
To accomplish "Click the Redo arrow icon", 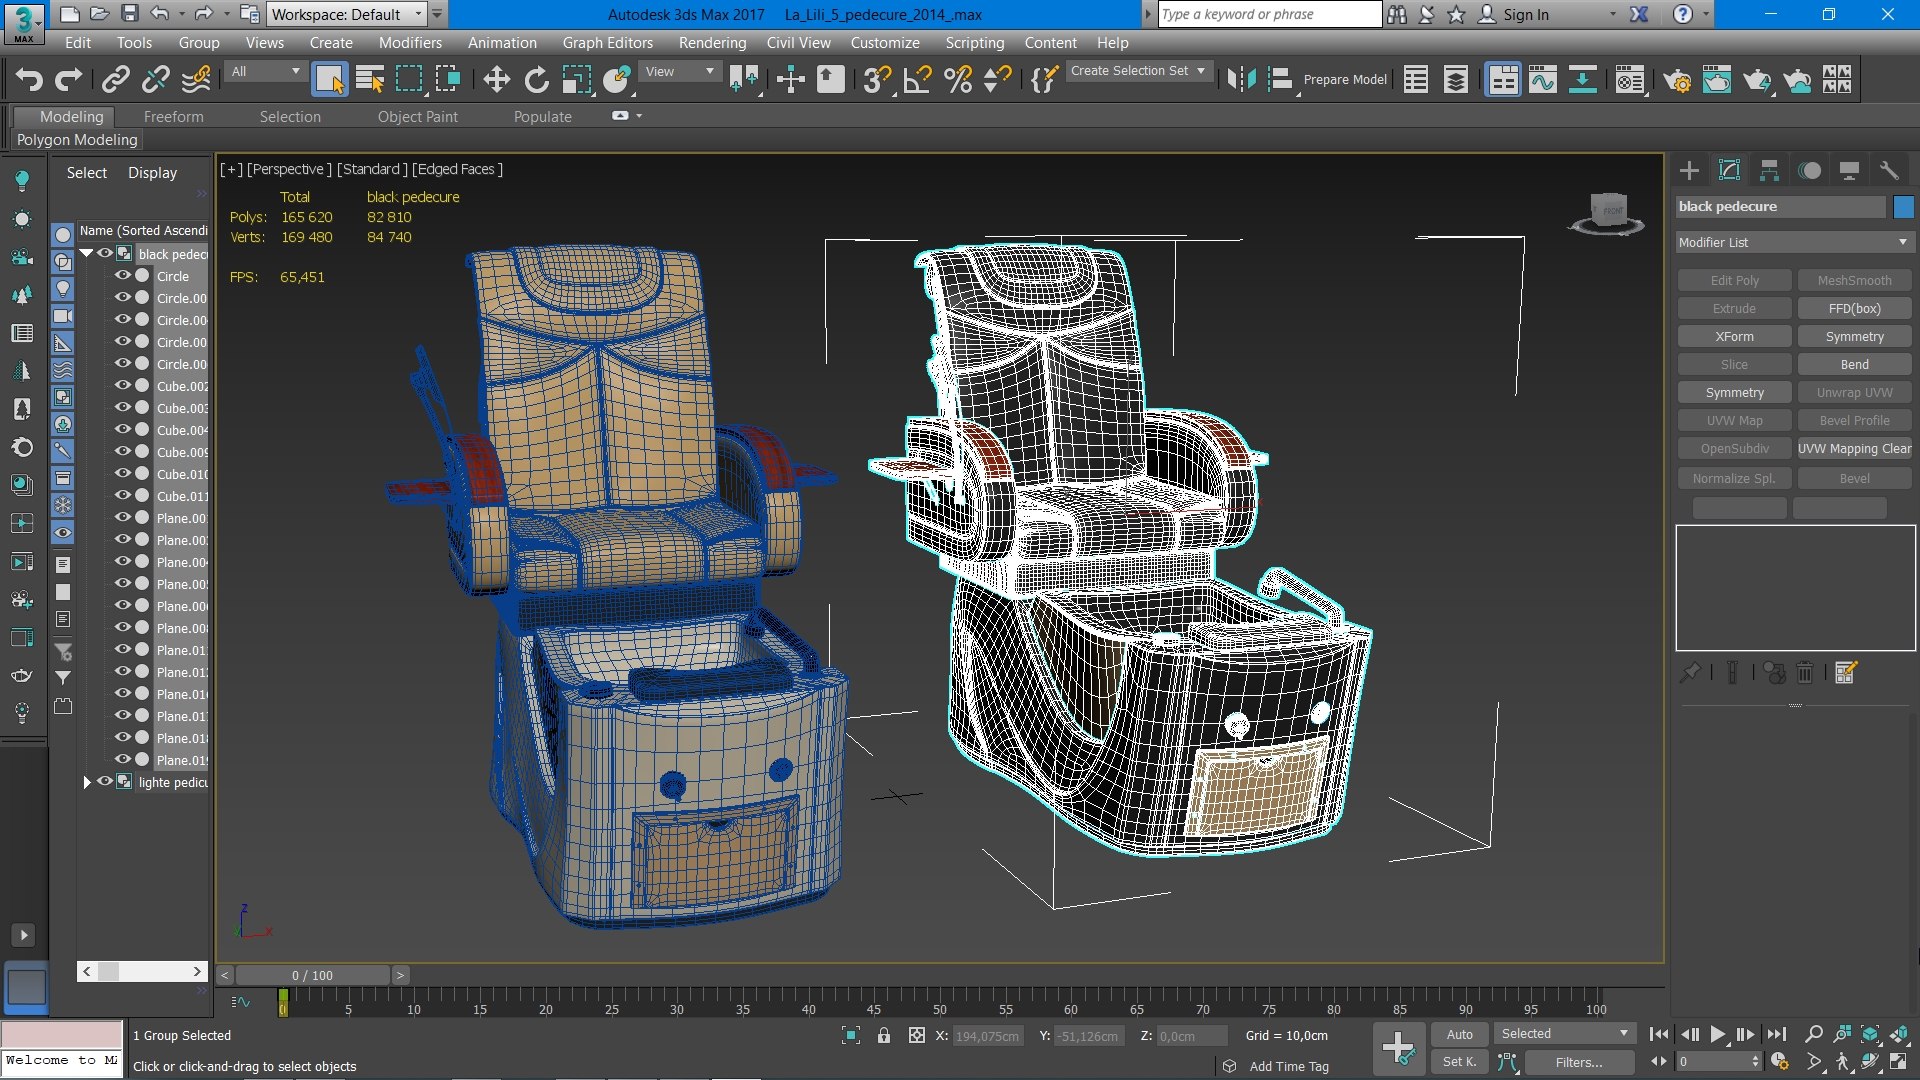I will tap(68, 79).
